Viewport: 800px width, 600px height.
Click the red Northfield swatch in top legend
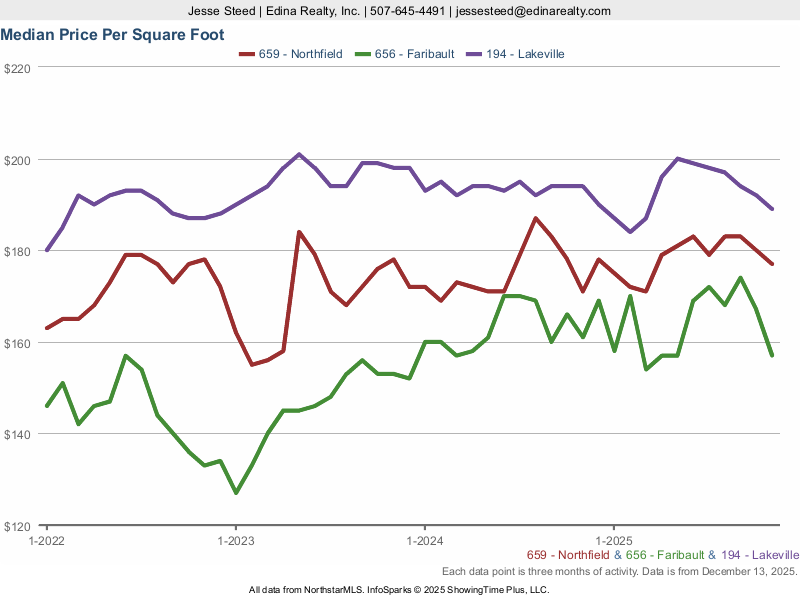point(247,54)
